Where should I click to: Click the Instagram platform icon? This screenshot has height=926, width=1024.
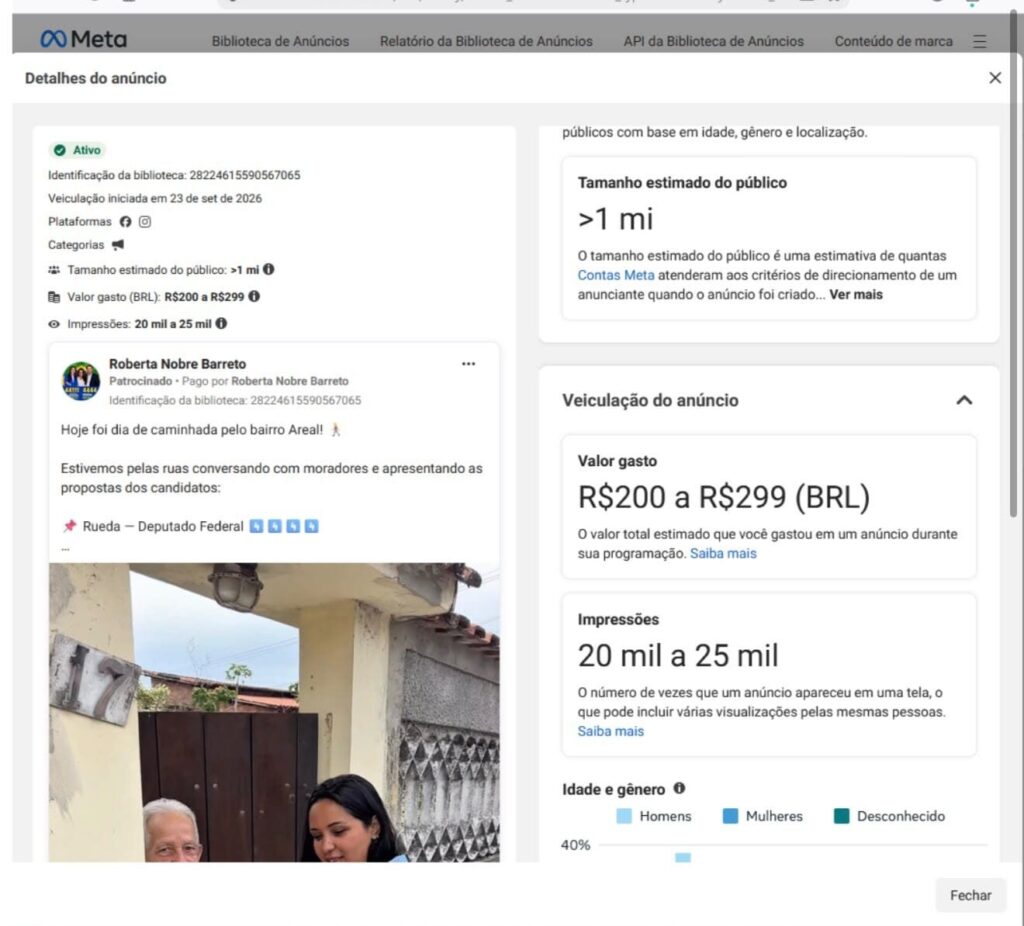tap(145, 222)
